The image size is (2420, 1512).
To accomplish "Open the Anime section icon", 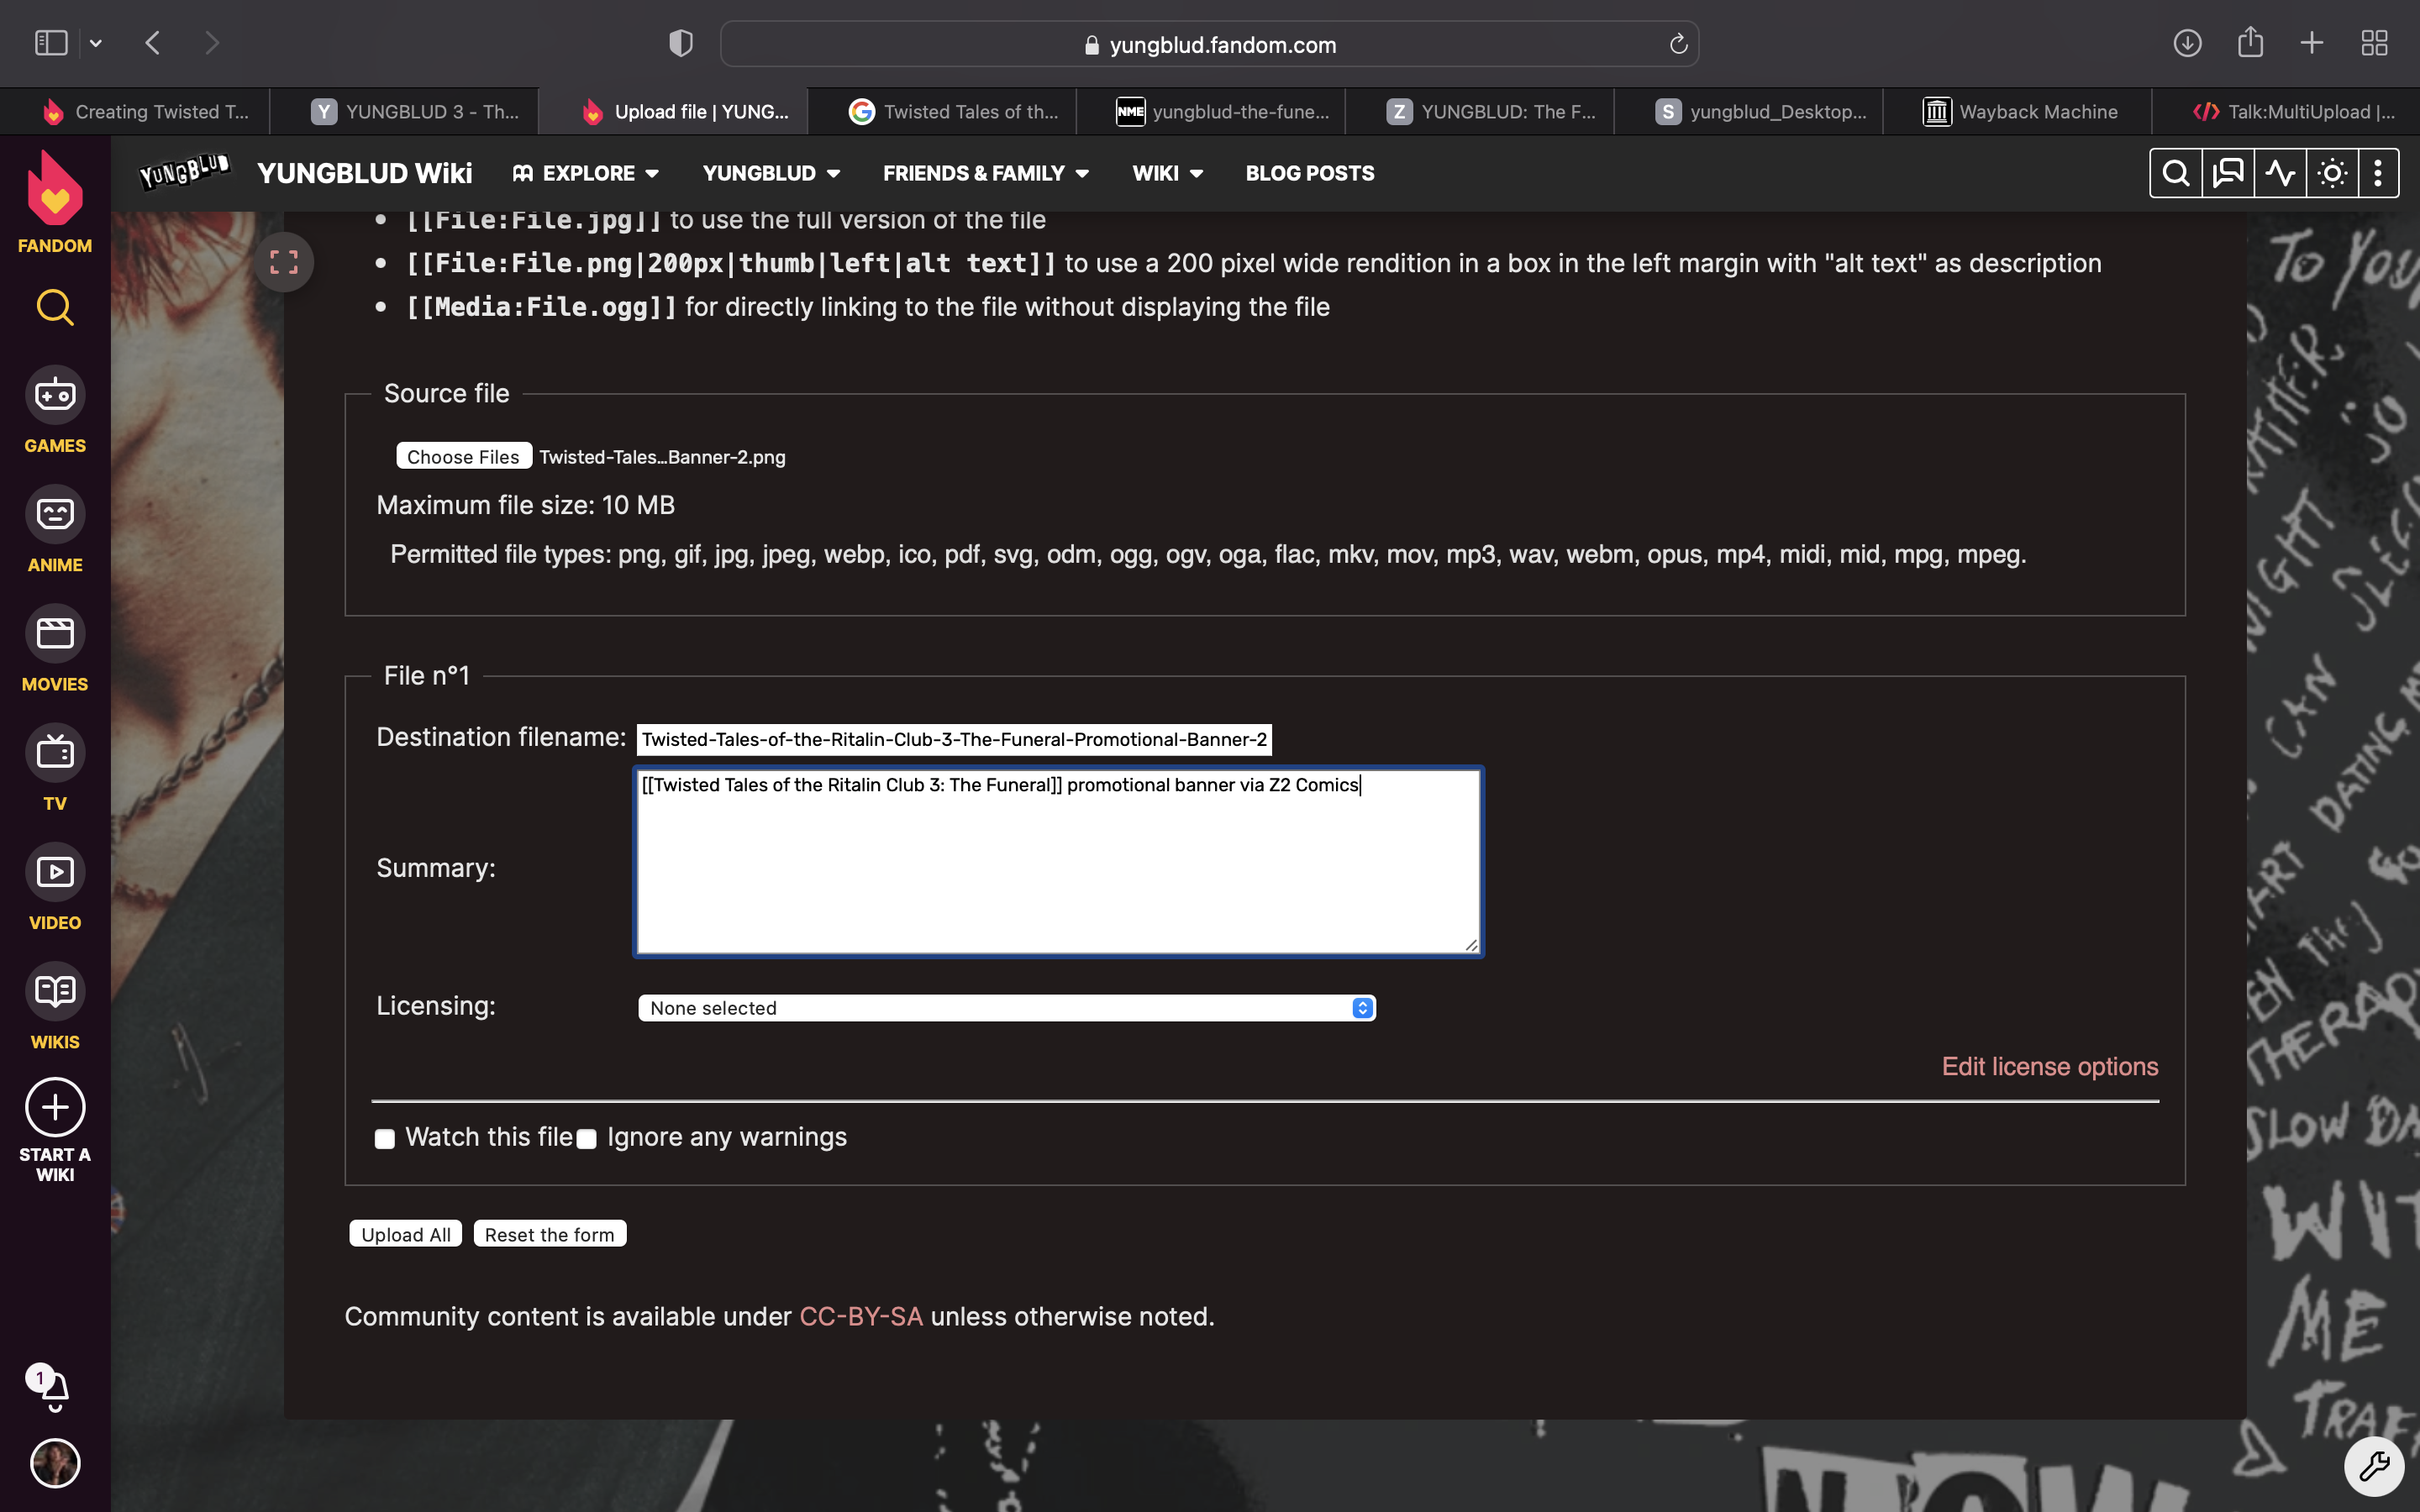I will 55,514.
